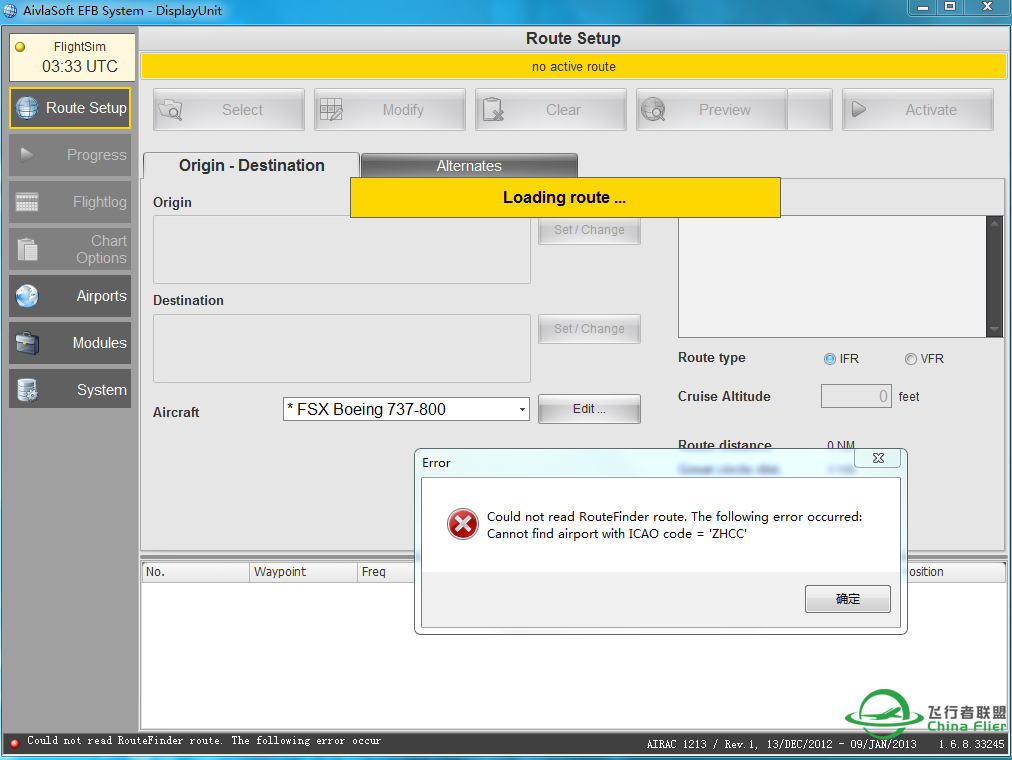Click the 'Loading route ...' banner
Screen dimensions: 1012x760
click(x=565, y=197)
